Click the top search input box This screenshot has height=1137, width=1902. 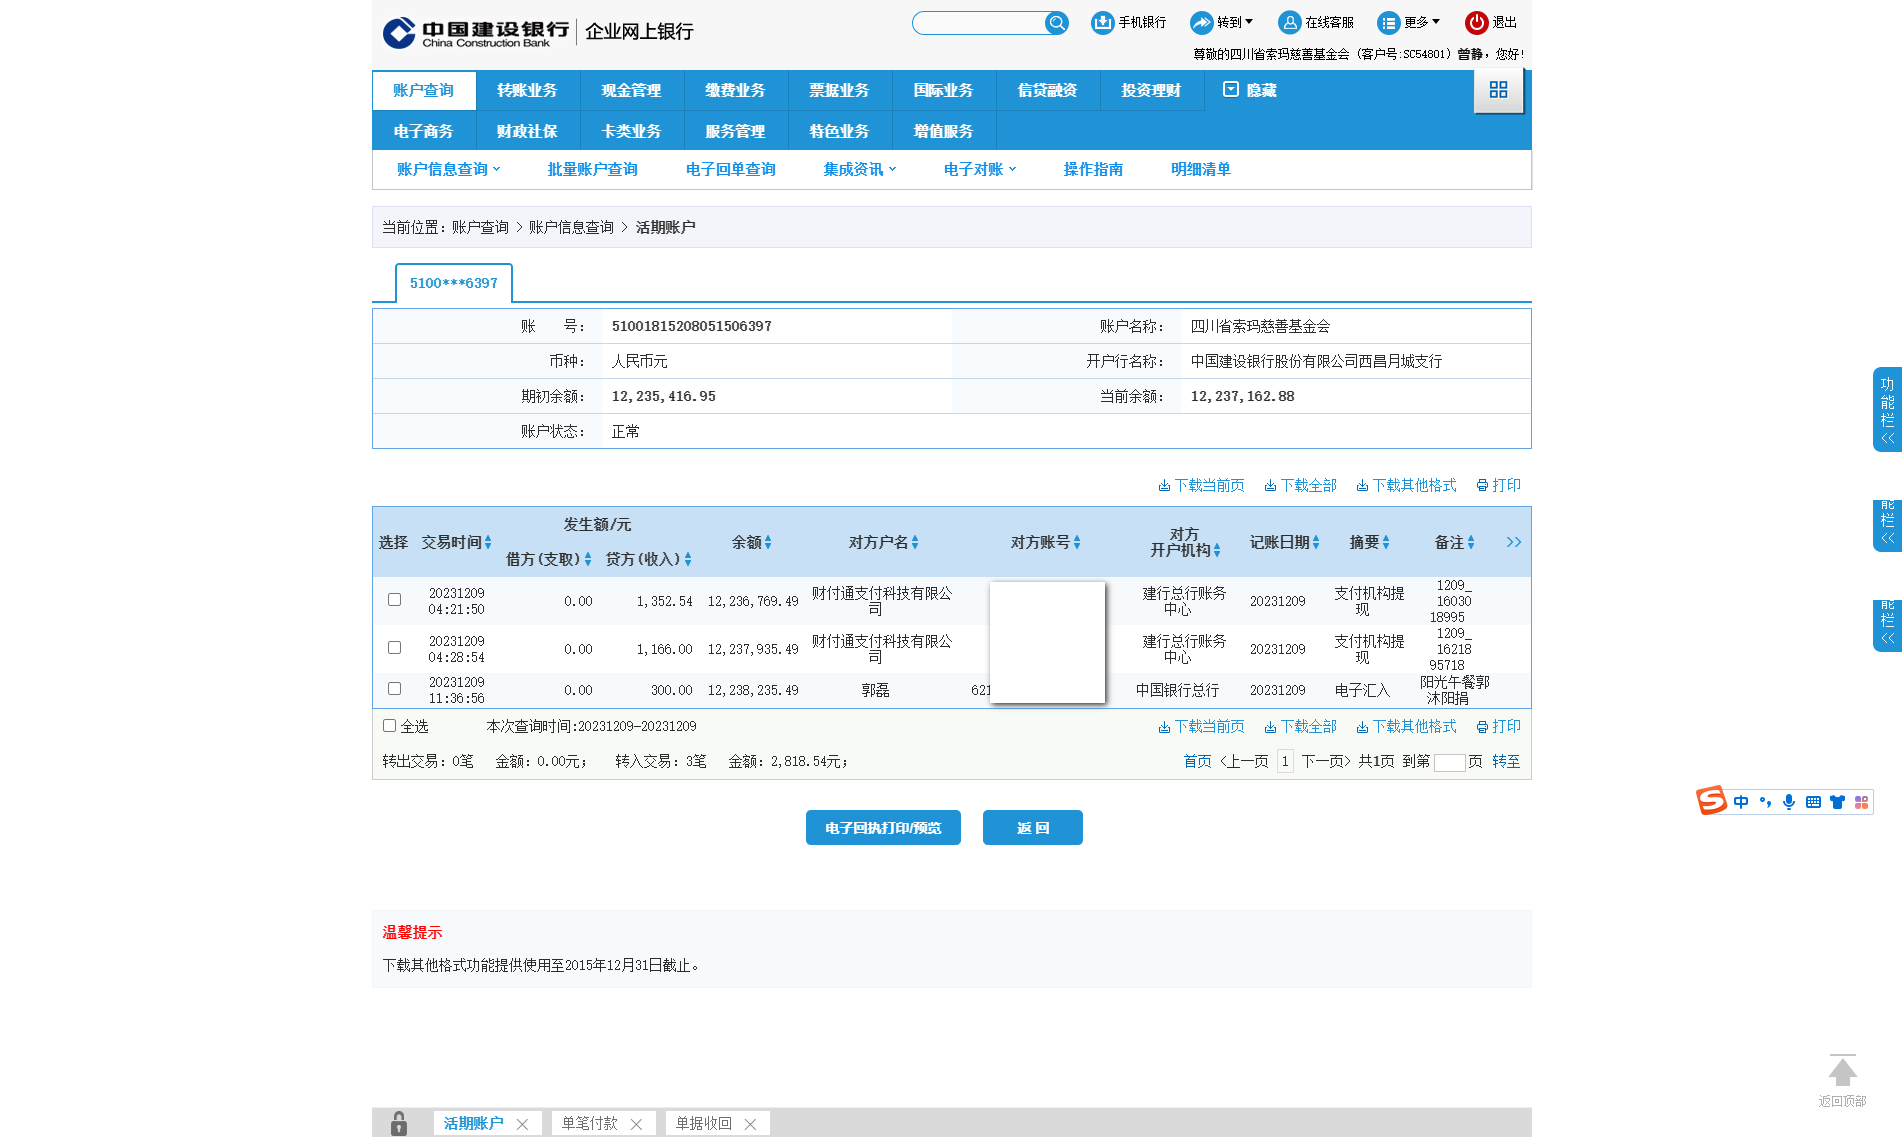pos(979,23)
